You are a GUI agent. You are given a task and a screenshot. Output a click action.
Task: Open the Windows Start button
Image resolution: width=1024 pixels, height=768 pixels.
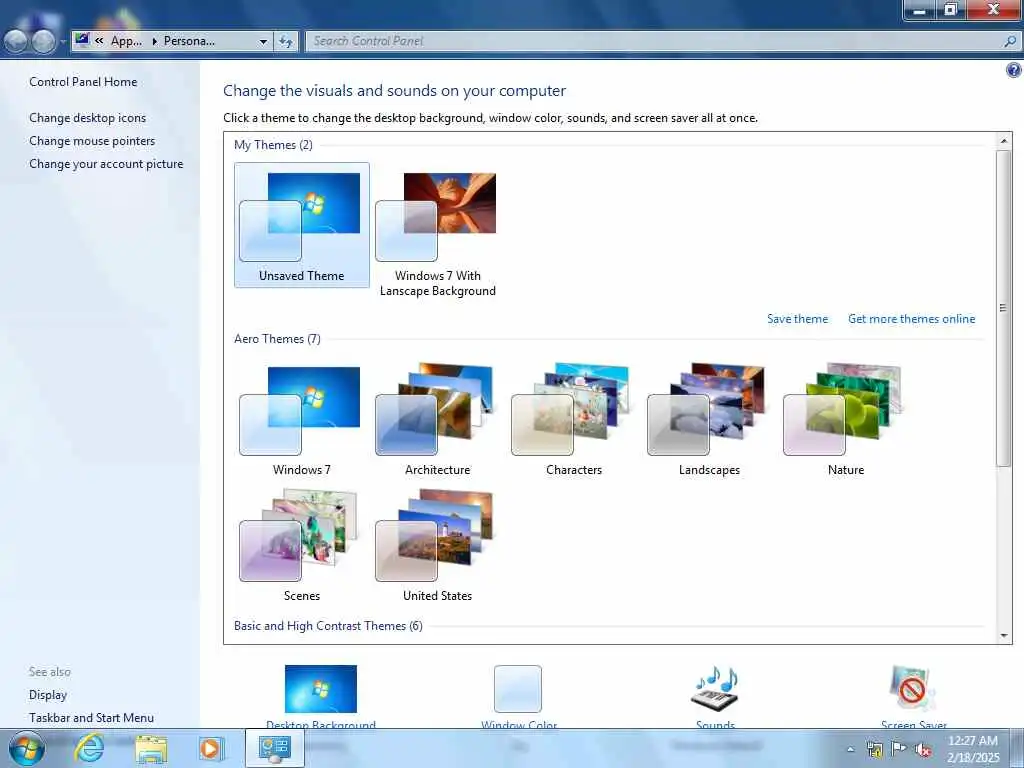26,748
